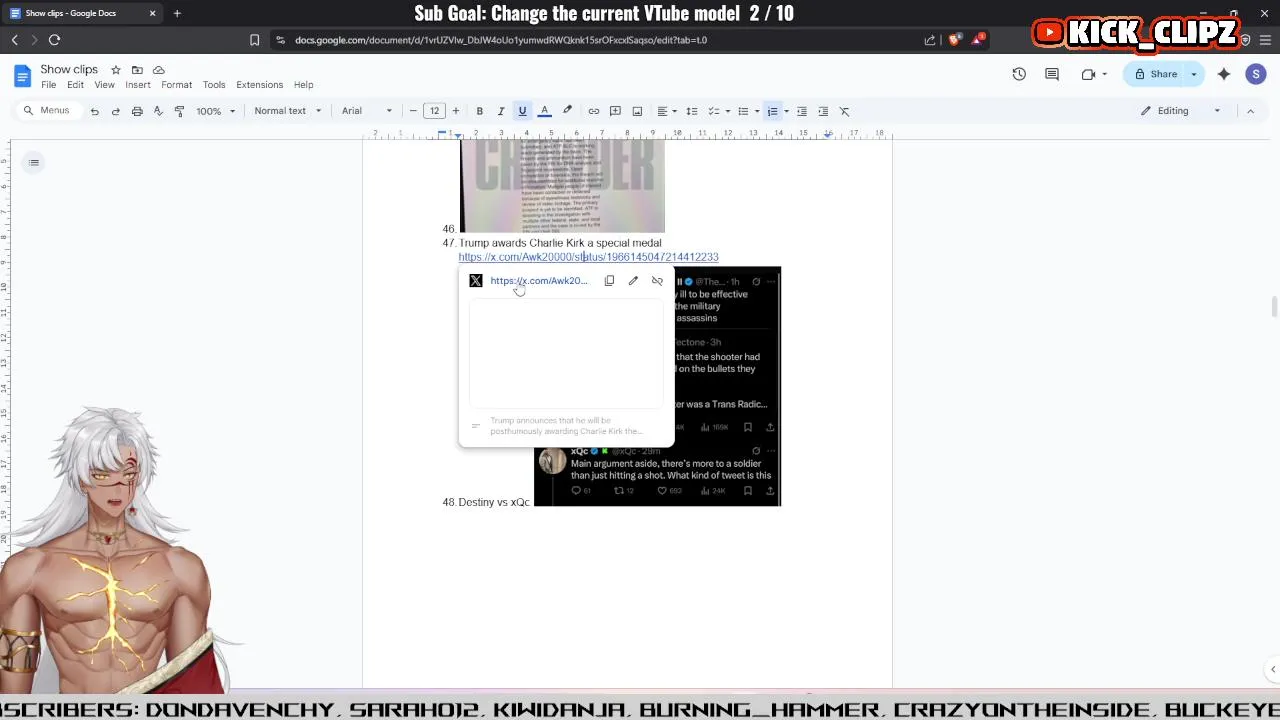Collapse the toolbar with the chevron

(x=1250, y=111)
